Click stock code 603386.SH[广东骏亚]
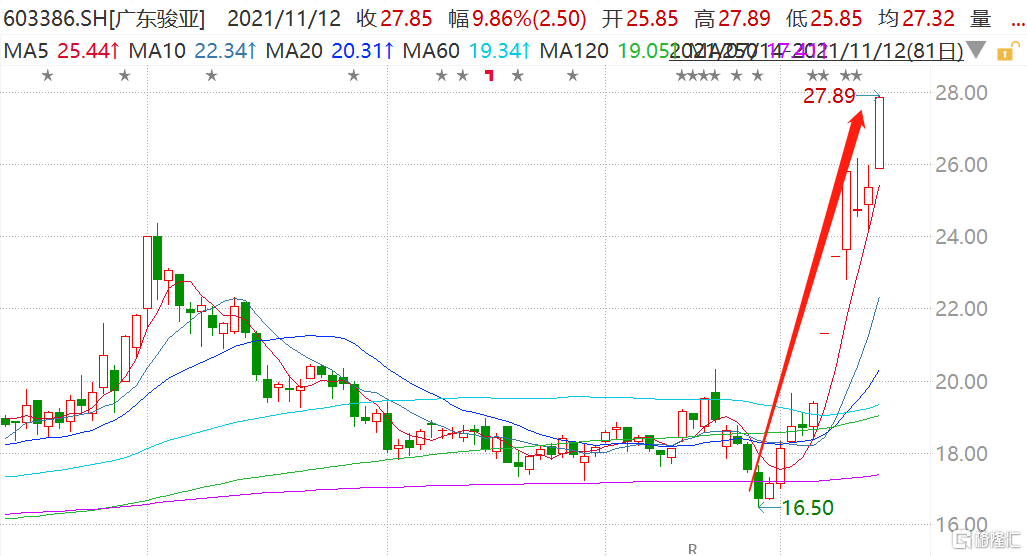 [104, 18]
